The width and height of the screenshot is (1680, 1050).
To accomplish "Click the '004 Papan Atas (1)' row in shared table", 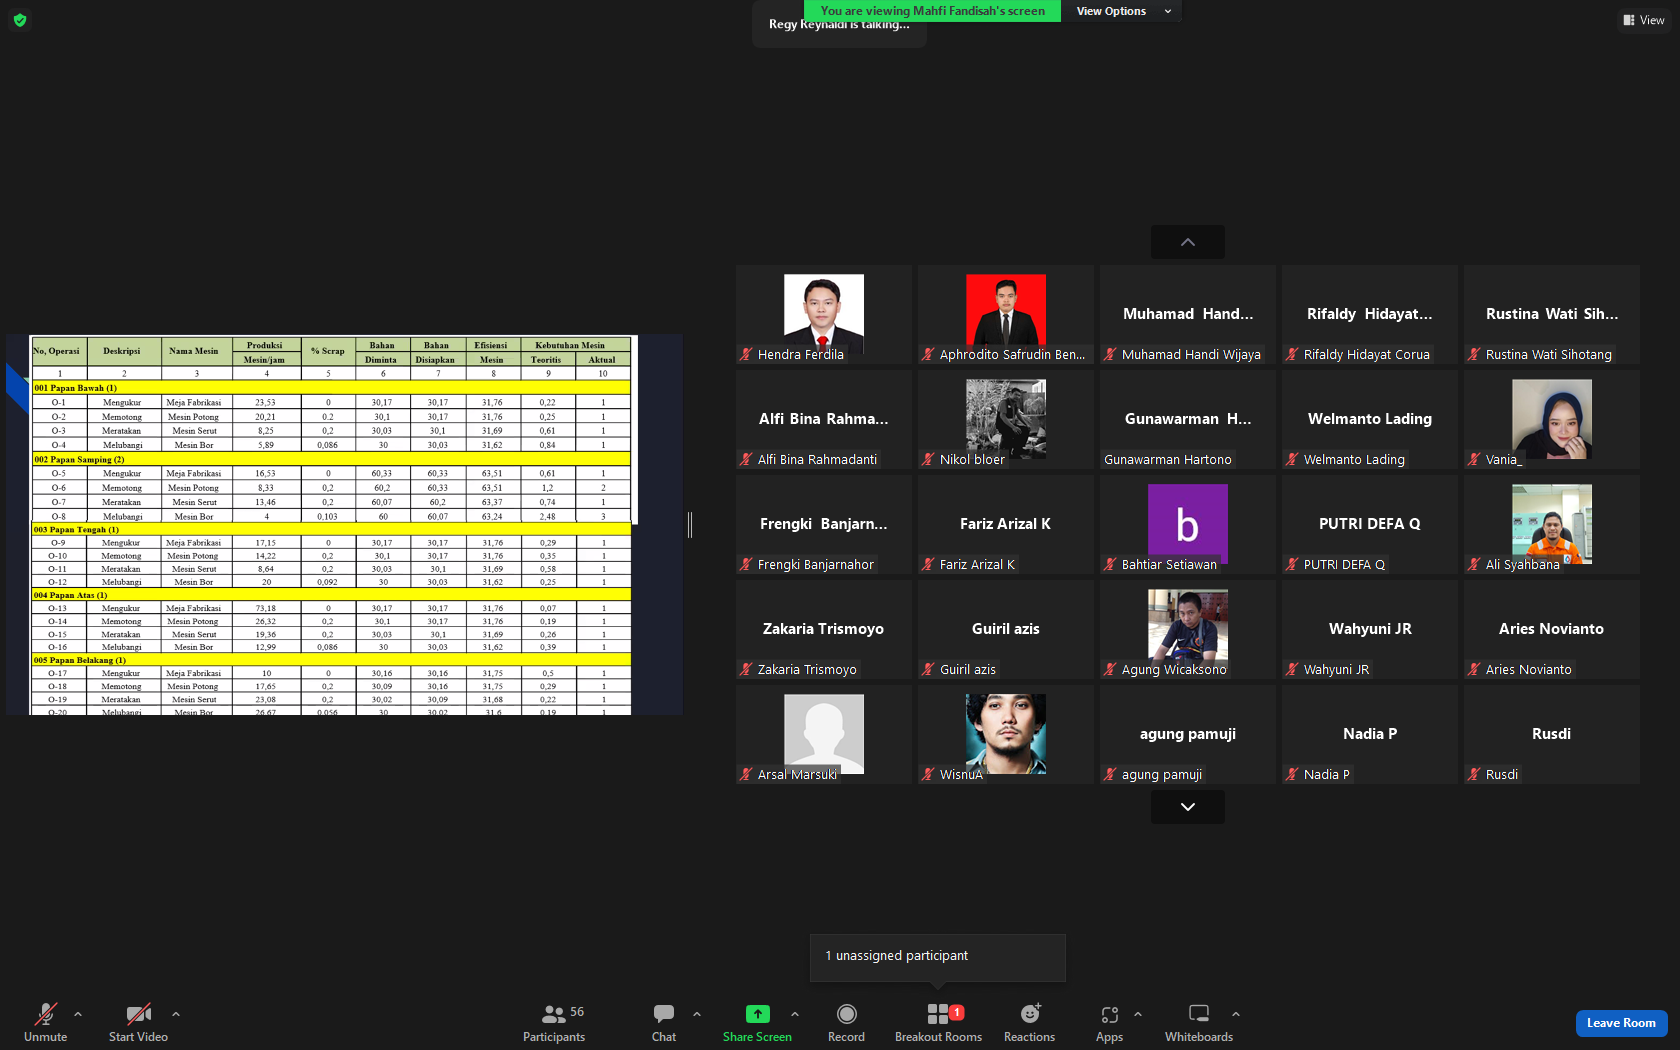I will (x=331, y=595).
